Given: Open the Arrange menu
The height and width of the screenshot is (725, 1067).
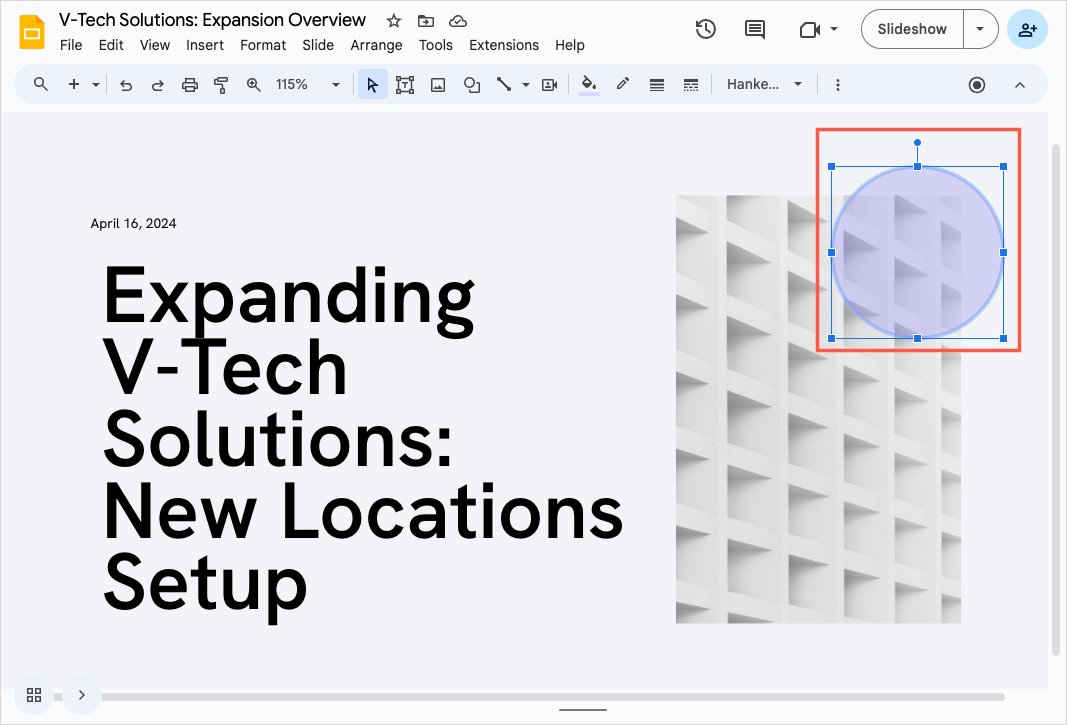Looking at the screenshot, I should (376, 45).
